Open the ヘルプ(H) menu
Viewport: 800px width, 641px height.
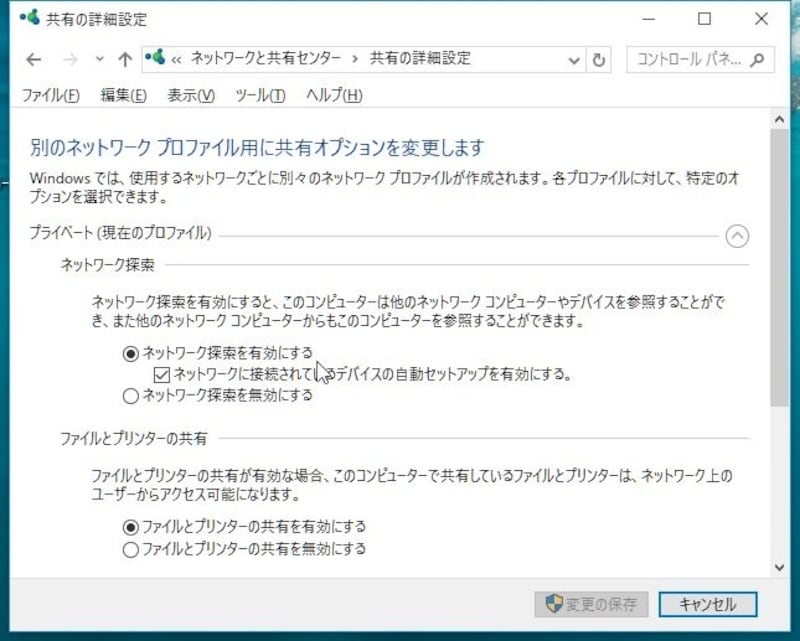334,95
